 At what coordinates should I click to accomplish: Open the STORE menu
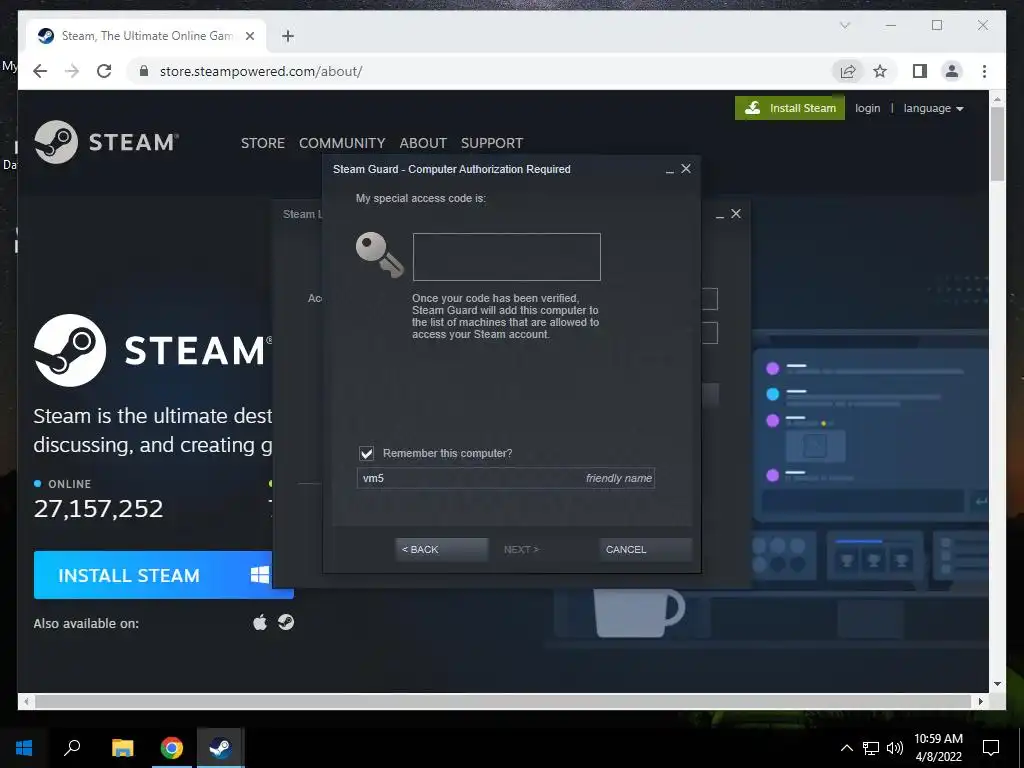pos(263,143)
